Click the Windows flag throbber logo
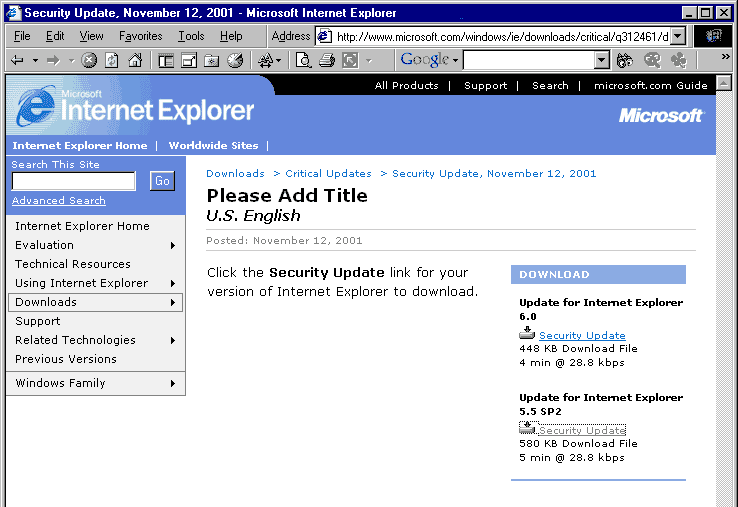 click(x=713, y=36)
